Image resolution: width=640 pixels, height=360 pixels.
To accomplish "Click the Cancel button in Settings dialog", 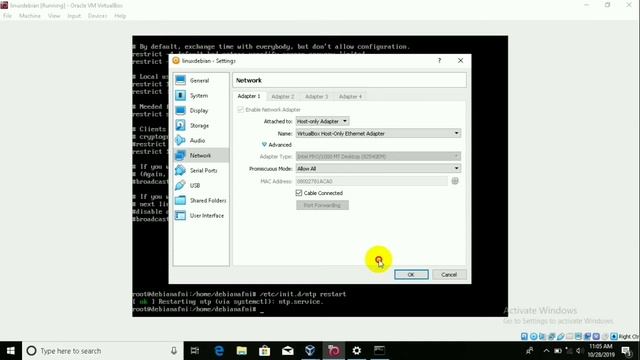I will pos(449,275).
